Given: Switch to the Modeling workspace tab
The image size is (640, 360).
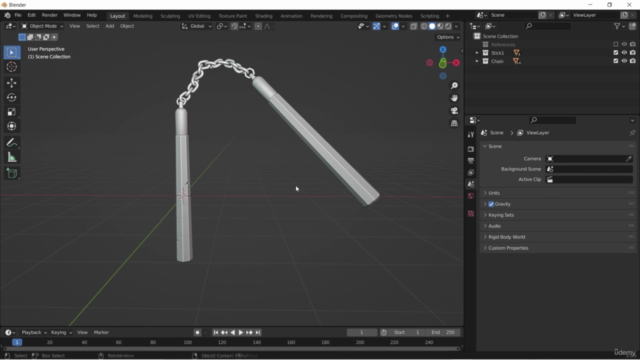Looking at the screenshot, I should click(x=142, y=16).
